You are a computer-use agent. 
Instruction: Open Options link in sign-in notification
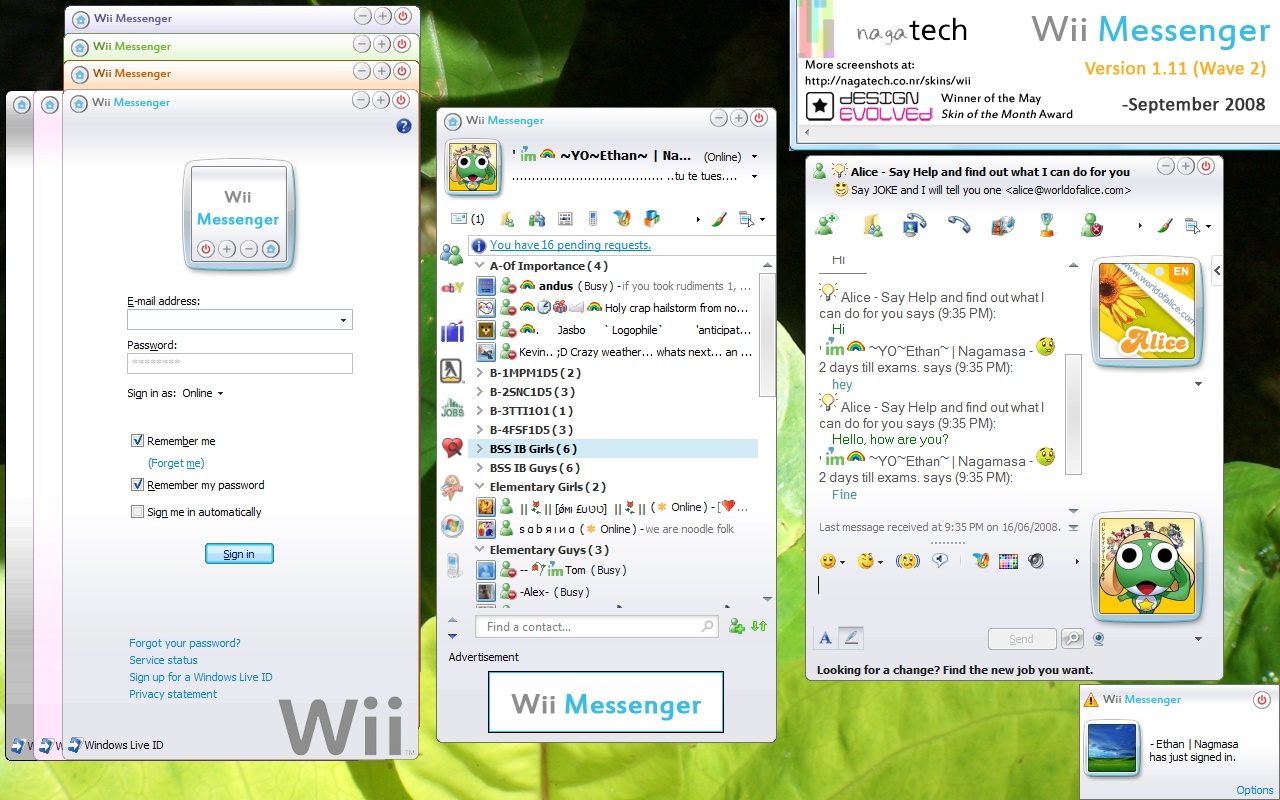point(1255,790)
